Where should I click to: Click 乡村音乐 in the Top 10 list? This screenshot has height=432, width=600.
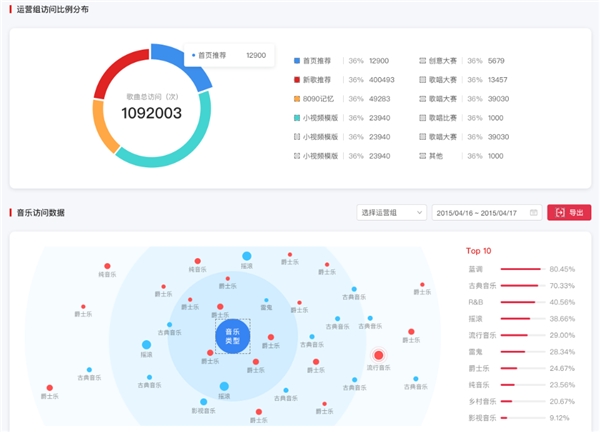483,401
